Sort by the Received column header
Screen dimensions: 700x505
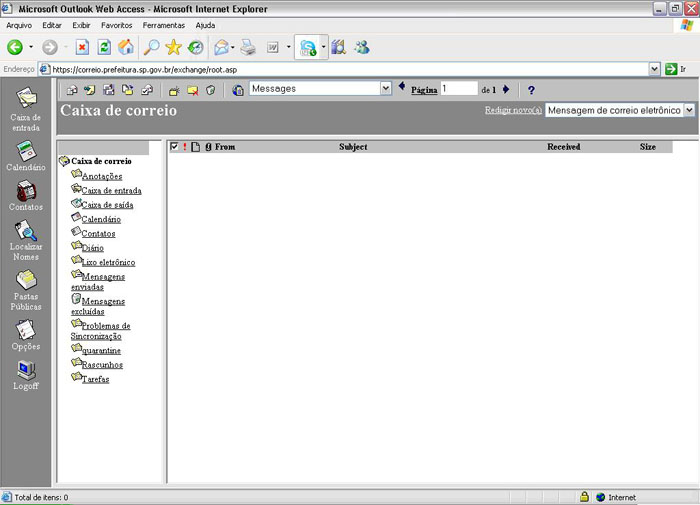click(564, 147)
